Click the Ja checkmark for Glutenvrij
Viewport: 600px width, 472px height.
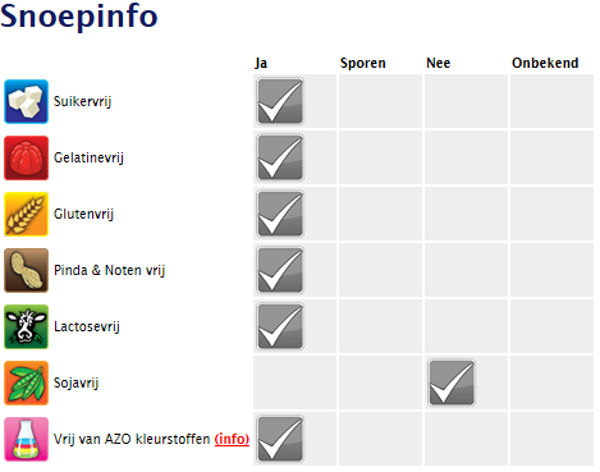tap(280, 213)
